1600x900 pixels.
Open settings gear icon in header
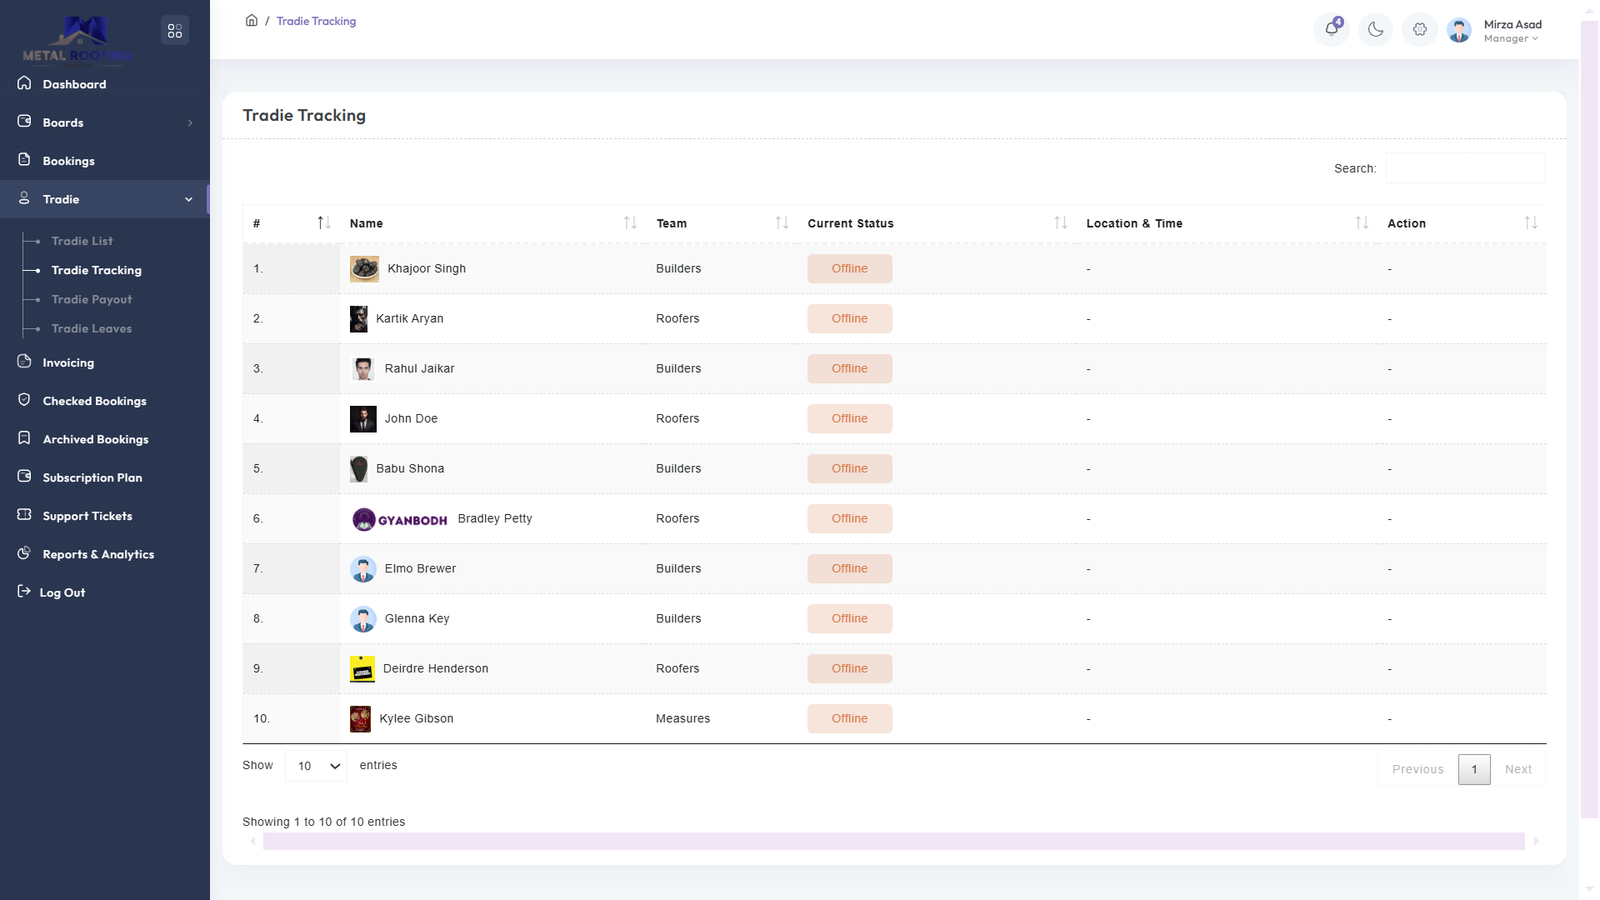(1419, 30)
